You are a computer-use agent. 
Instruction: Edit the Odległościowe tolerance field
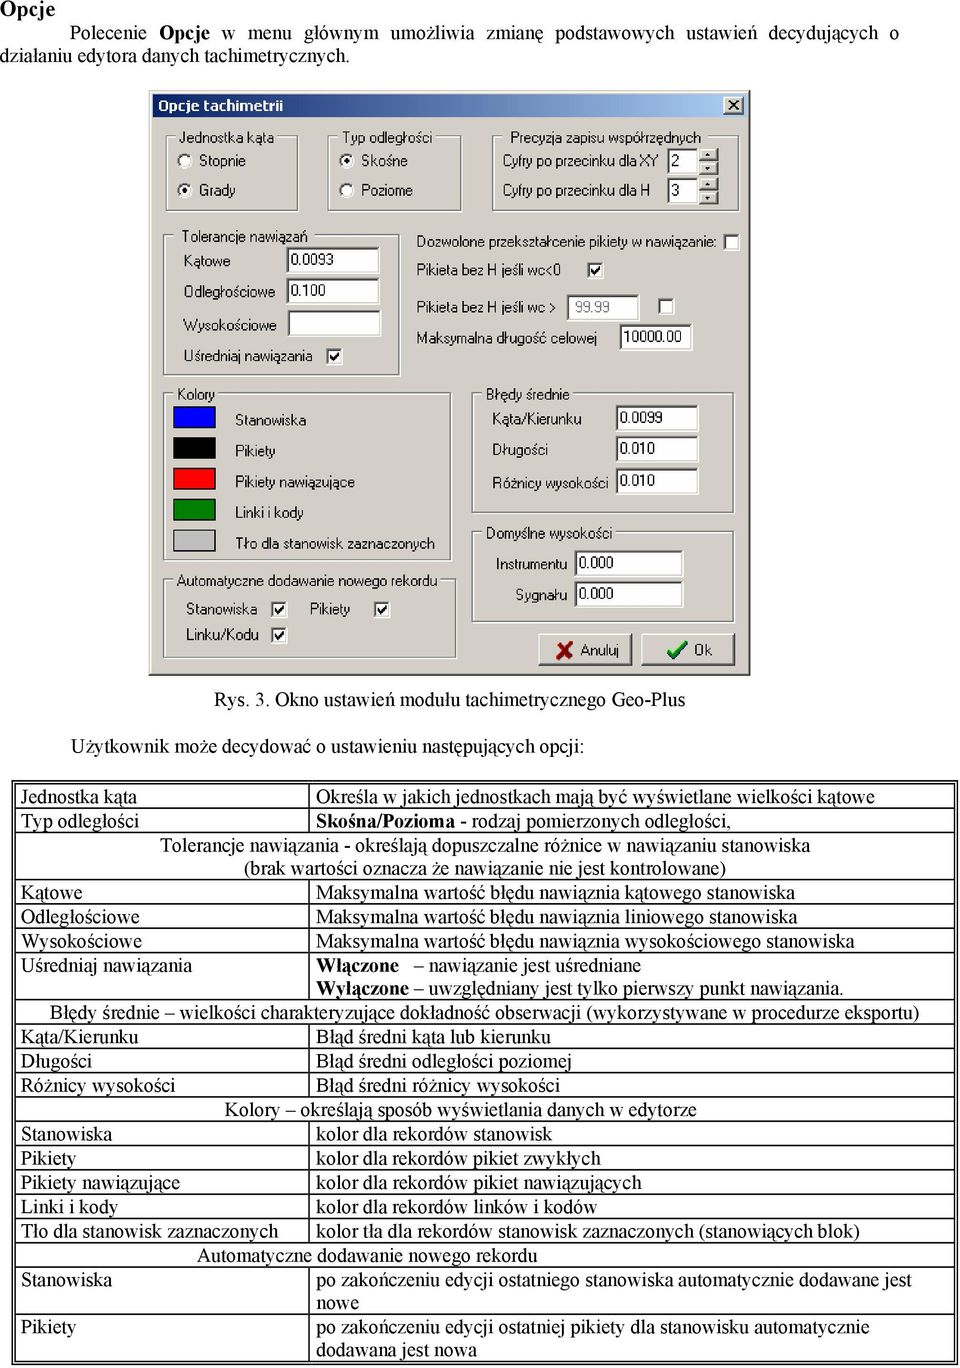[x=334, y=291]
